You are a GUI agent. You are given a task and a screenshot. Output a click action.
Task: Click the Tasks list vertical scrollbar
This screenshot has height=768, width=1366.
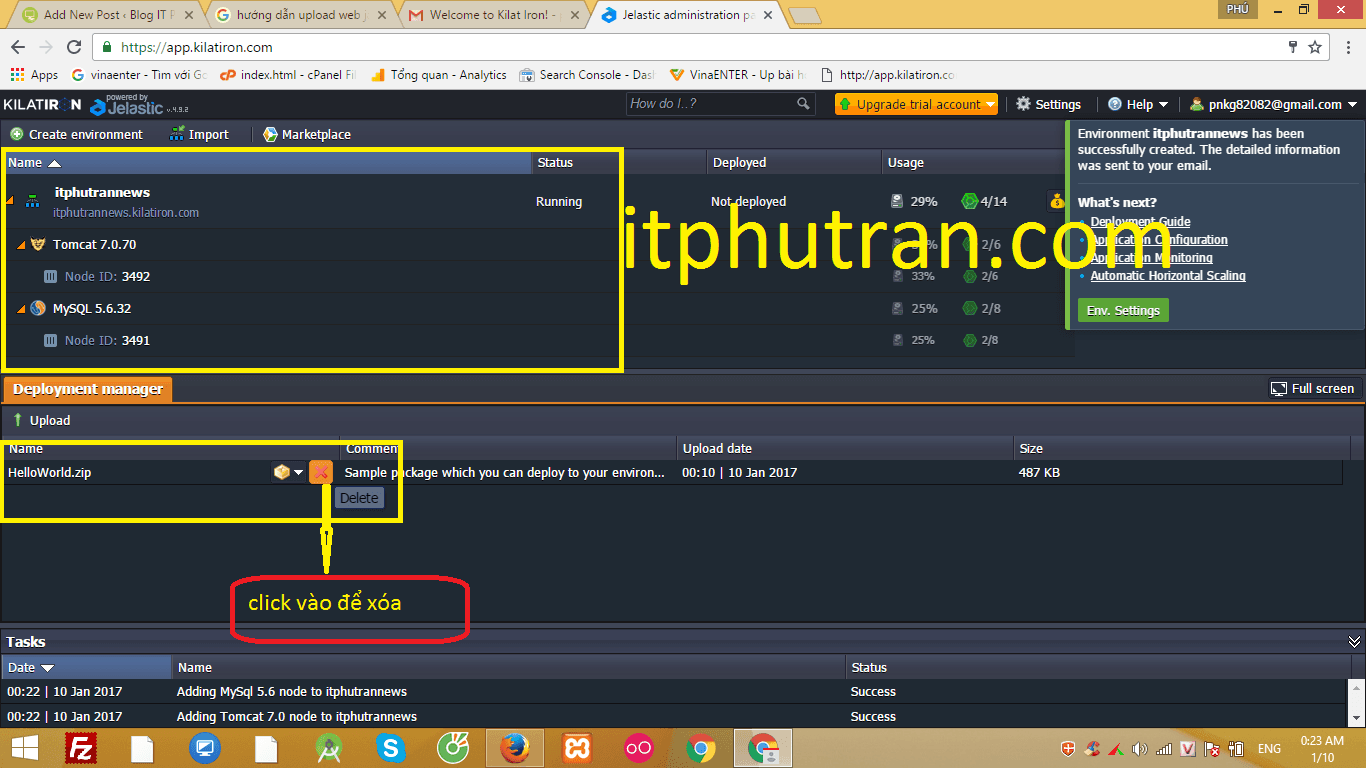click(1356, 704)
